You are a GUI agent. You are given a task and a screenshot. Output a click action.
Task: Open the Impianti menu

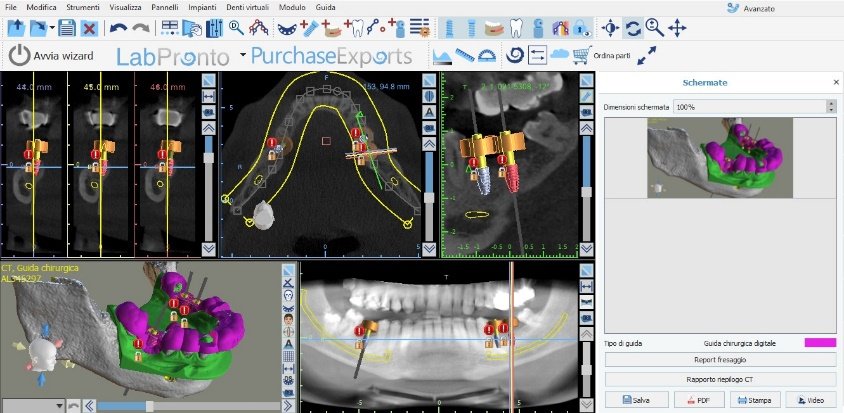202,8
